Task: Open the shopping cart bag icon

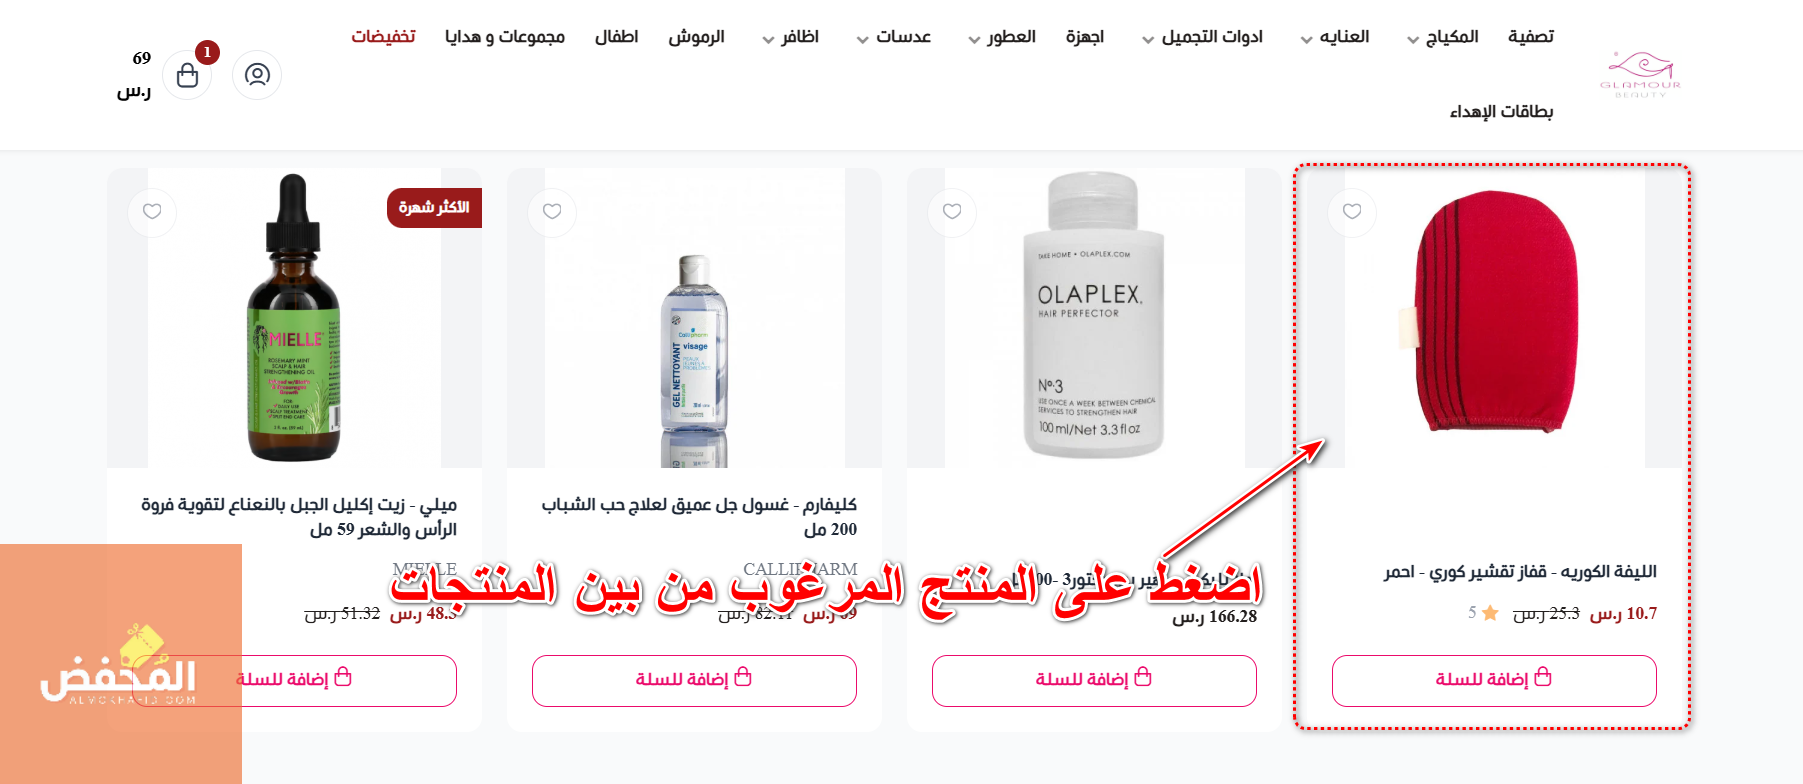Action: (x=187, y=75)
